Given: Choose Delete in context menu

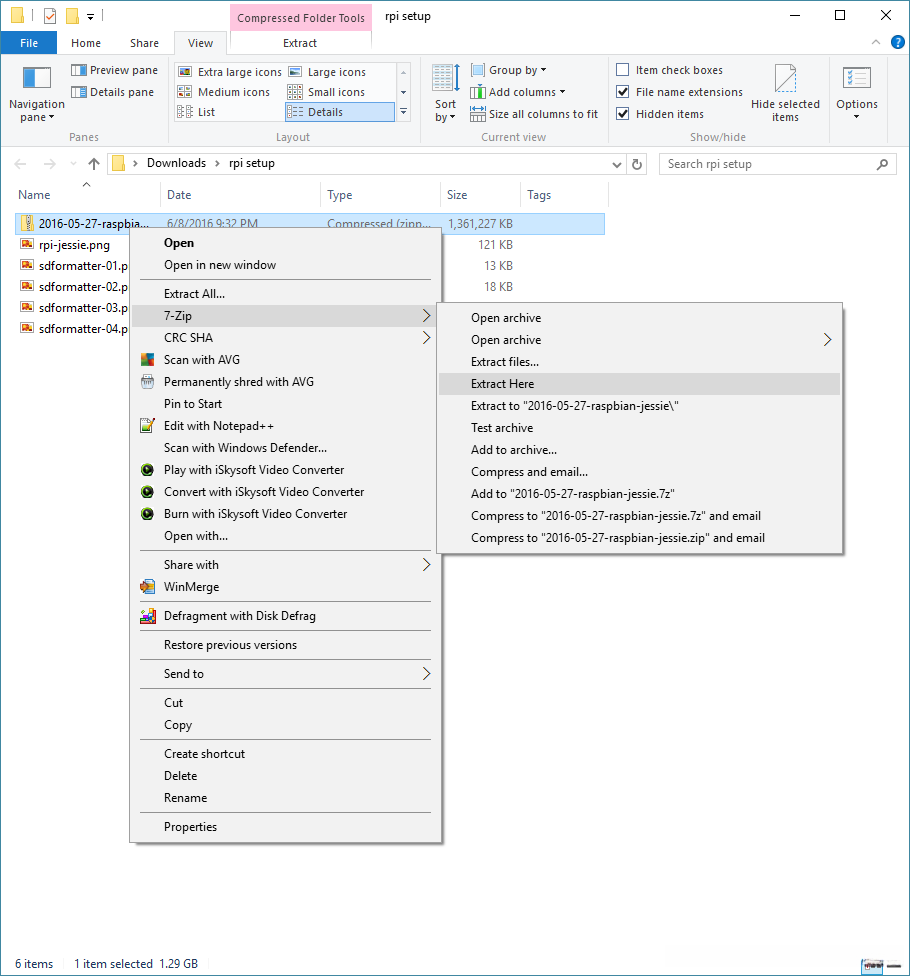Looking at the screenshot, I should [x=285, y=776].
